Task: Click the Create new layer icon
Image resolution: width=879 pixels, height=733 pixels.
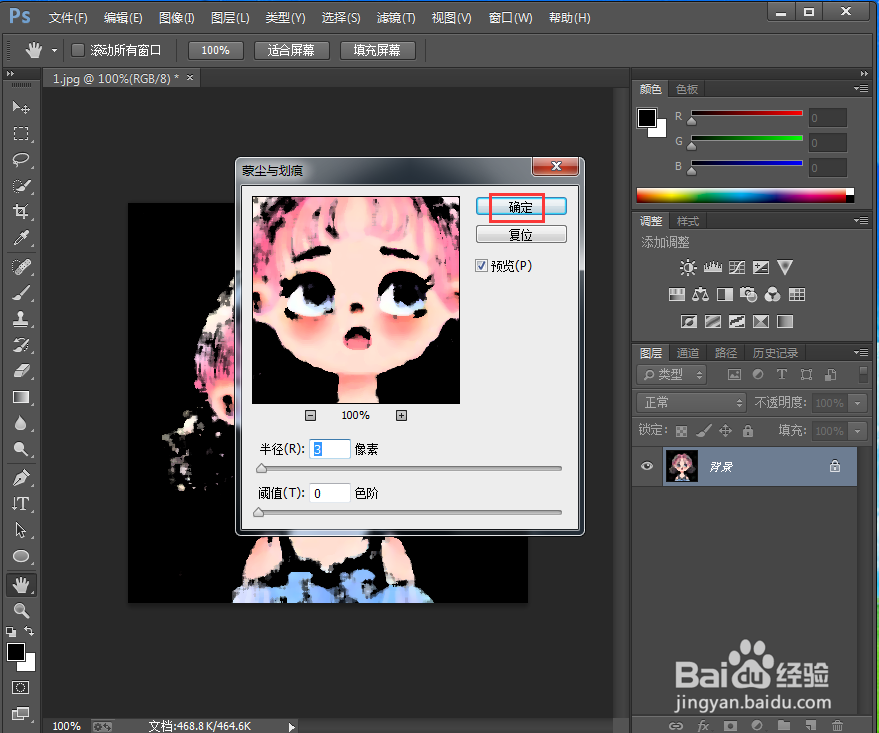Action: (810, 726)
